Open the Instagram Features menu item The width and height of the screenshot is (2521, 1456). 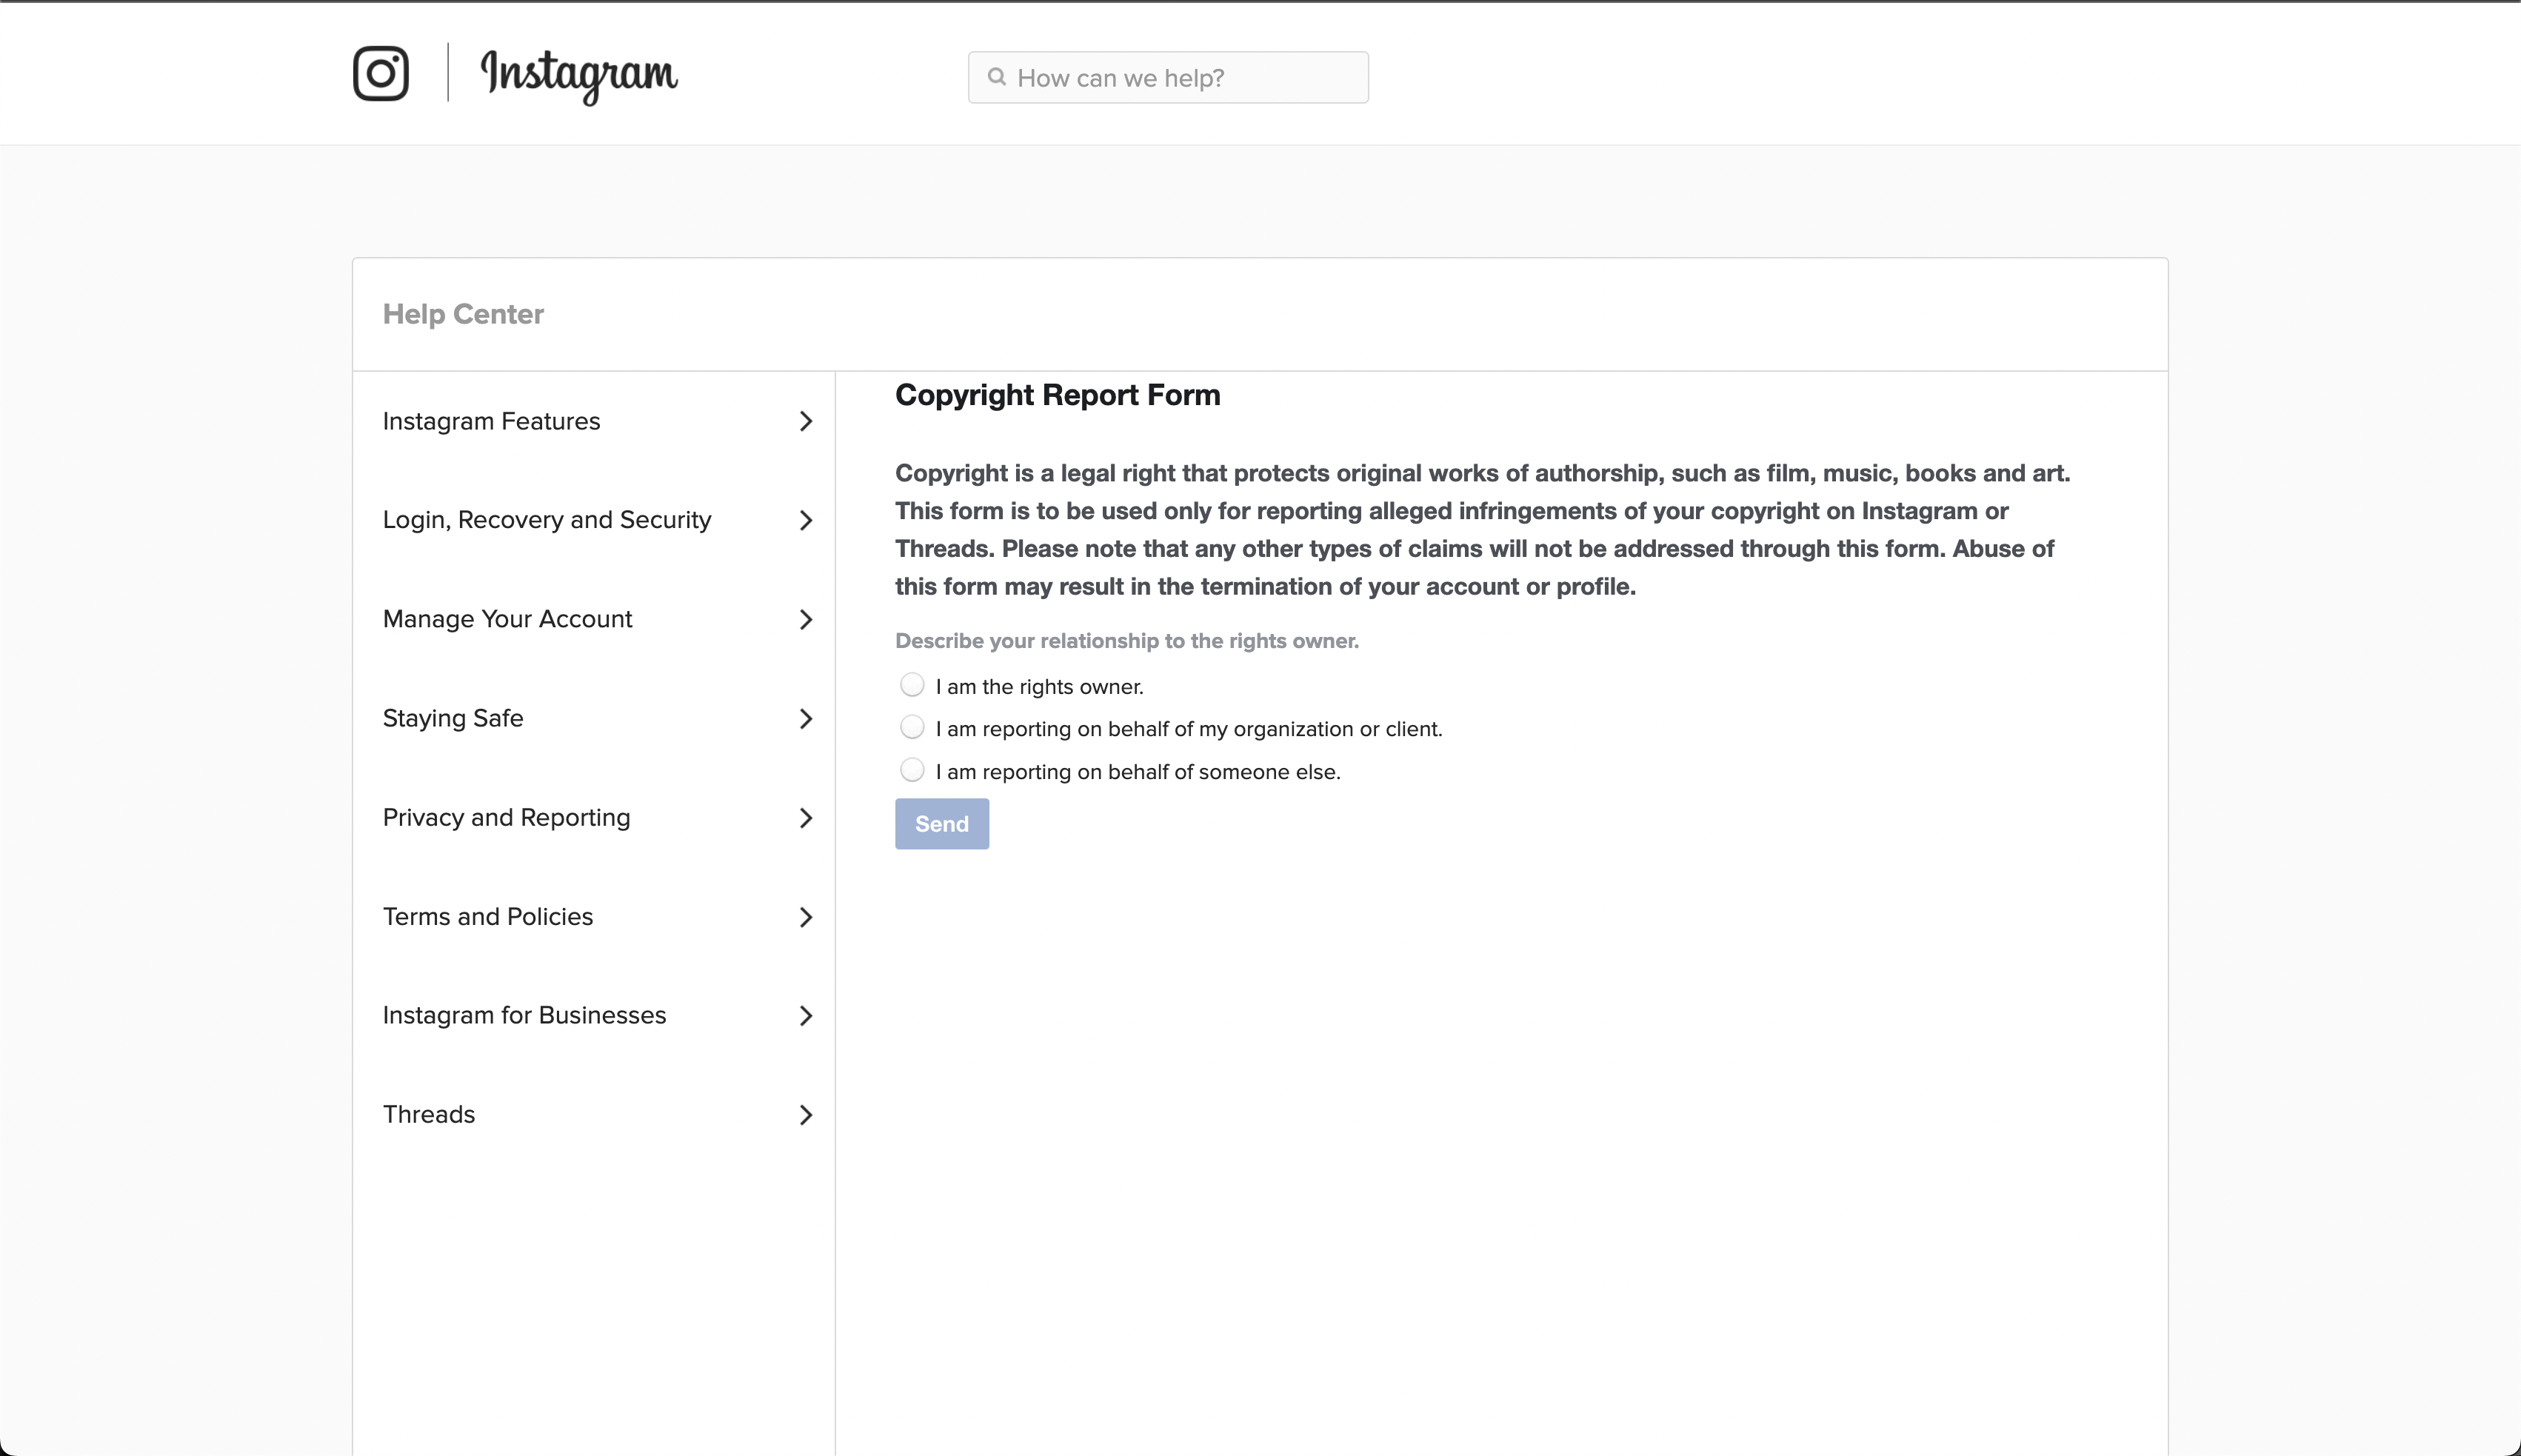(594, 421)
